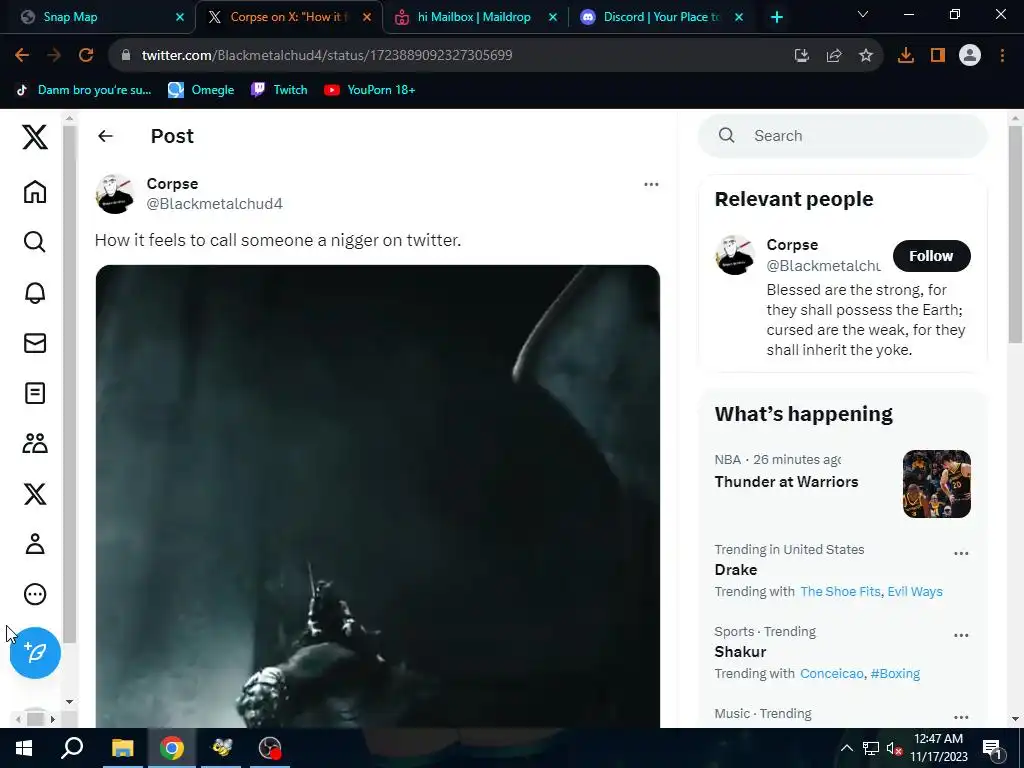Open Communities icon in sidebar
This screenshot has width=1024, height=768.
click(35, 443)
